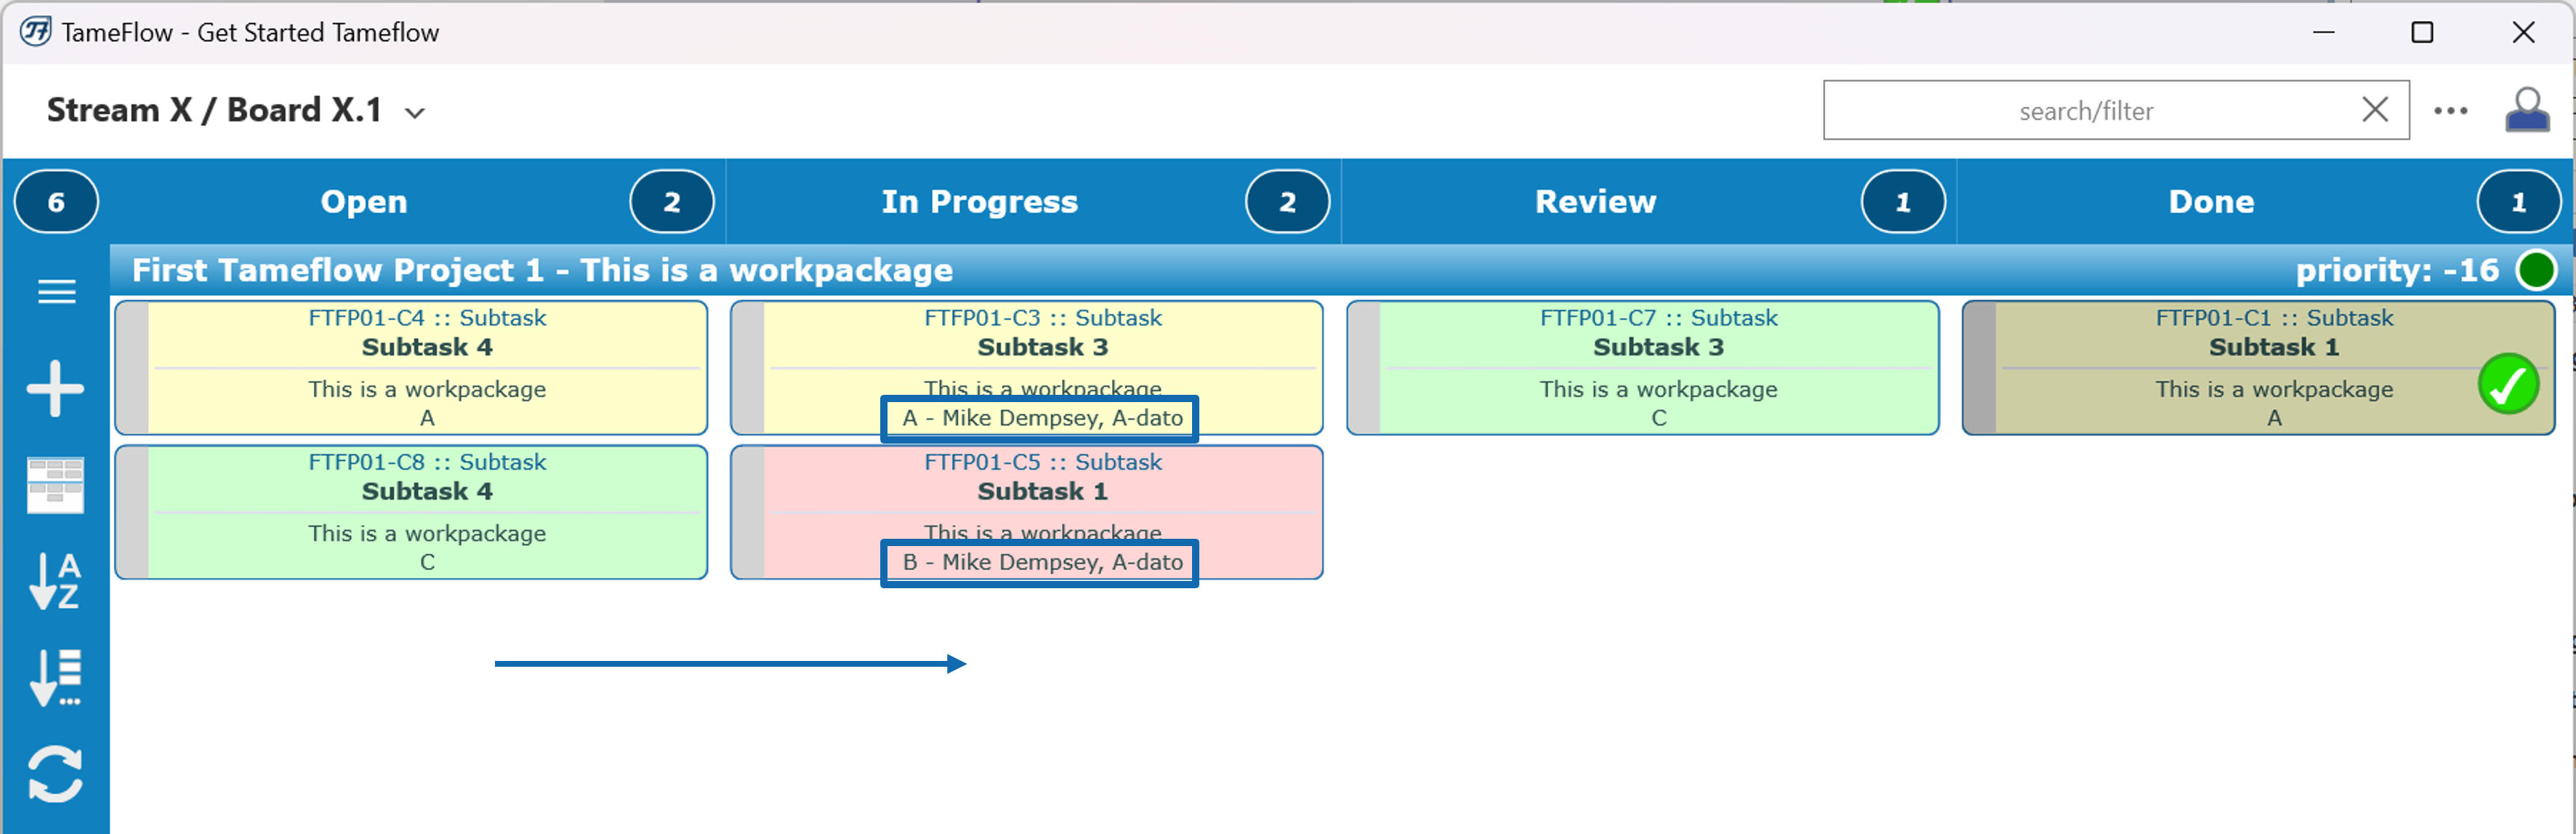Screen dimensions: 2576x834
Task: Minimize the TameFlow window
Action: (x=2324, y=32)
